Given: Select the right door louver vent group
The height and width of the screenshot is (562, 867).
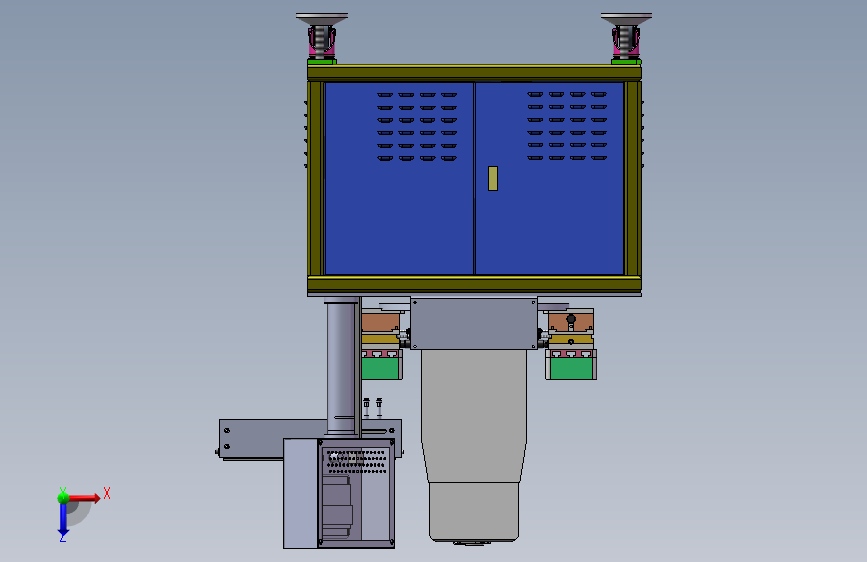Looking at the screenshot, I should [567, 127].
